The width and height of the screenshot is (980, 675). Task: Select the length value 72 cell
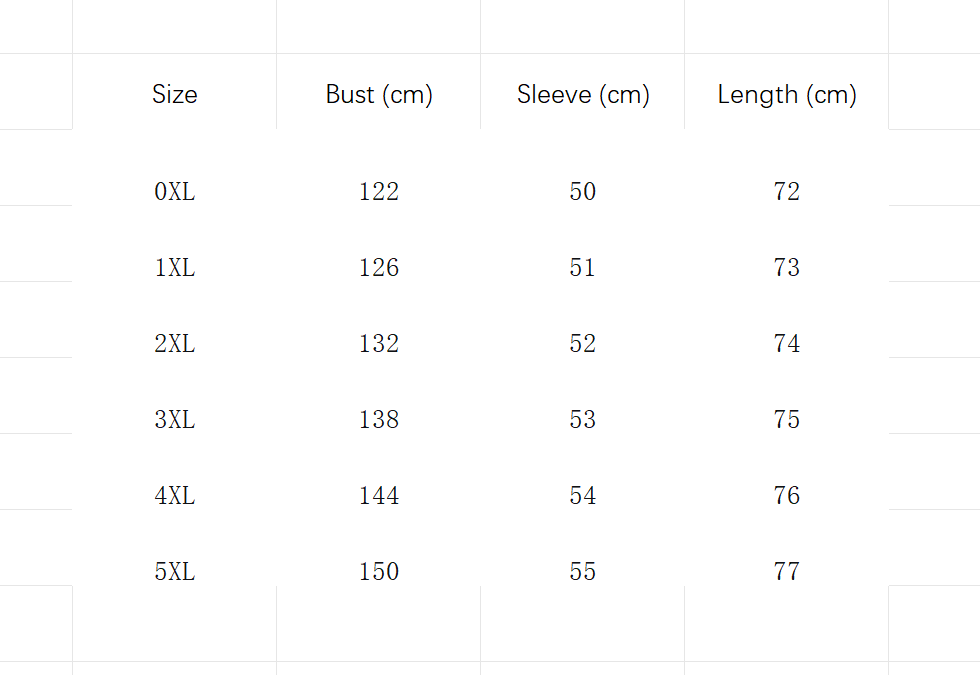click(x=787, y=191)
